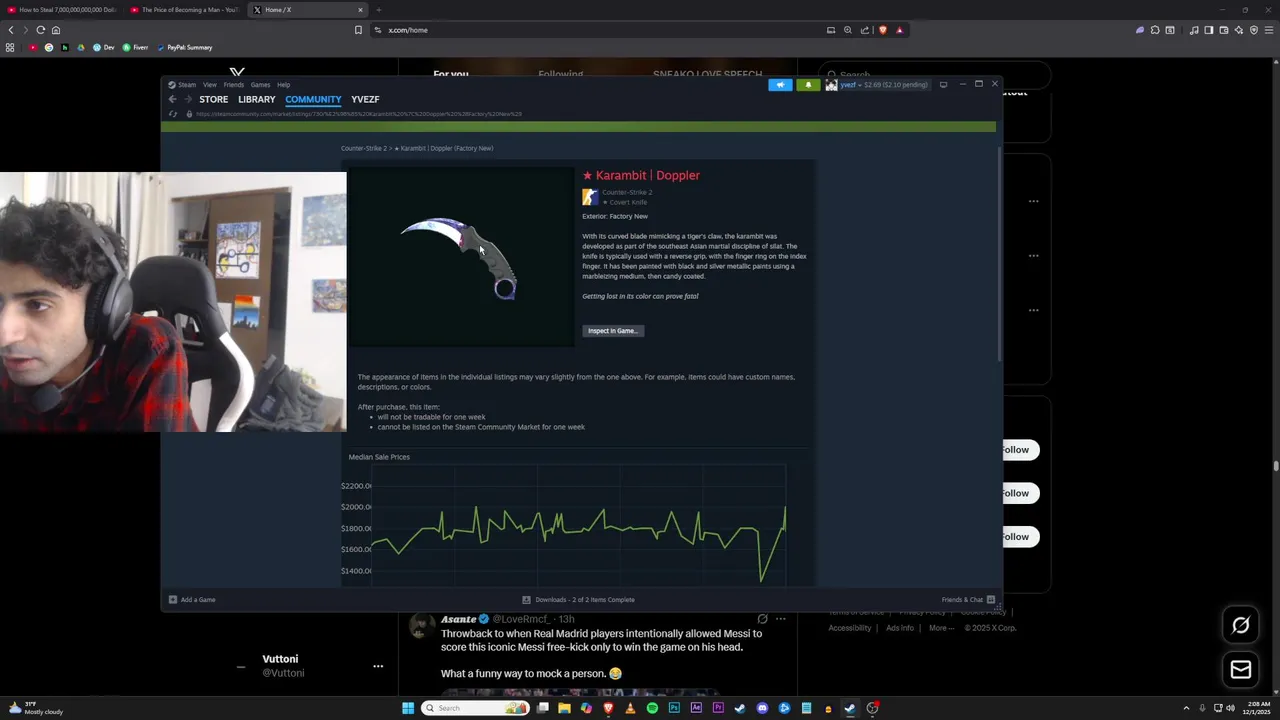Click the Inspect in Game button
The height and width of the screenshot is (720, 1280).
pos(613,331)
